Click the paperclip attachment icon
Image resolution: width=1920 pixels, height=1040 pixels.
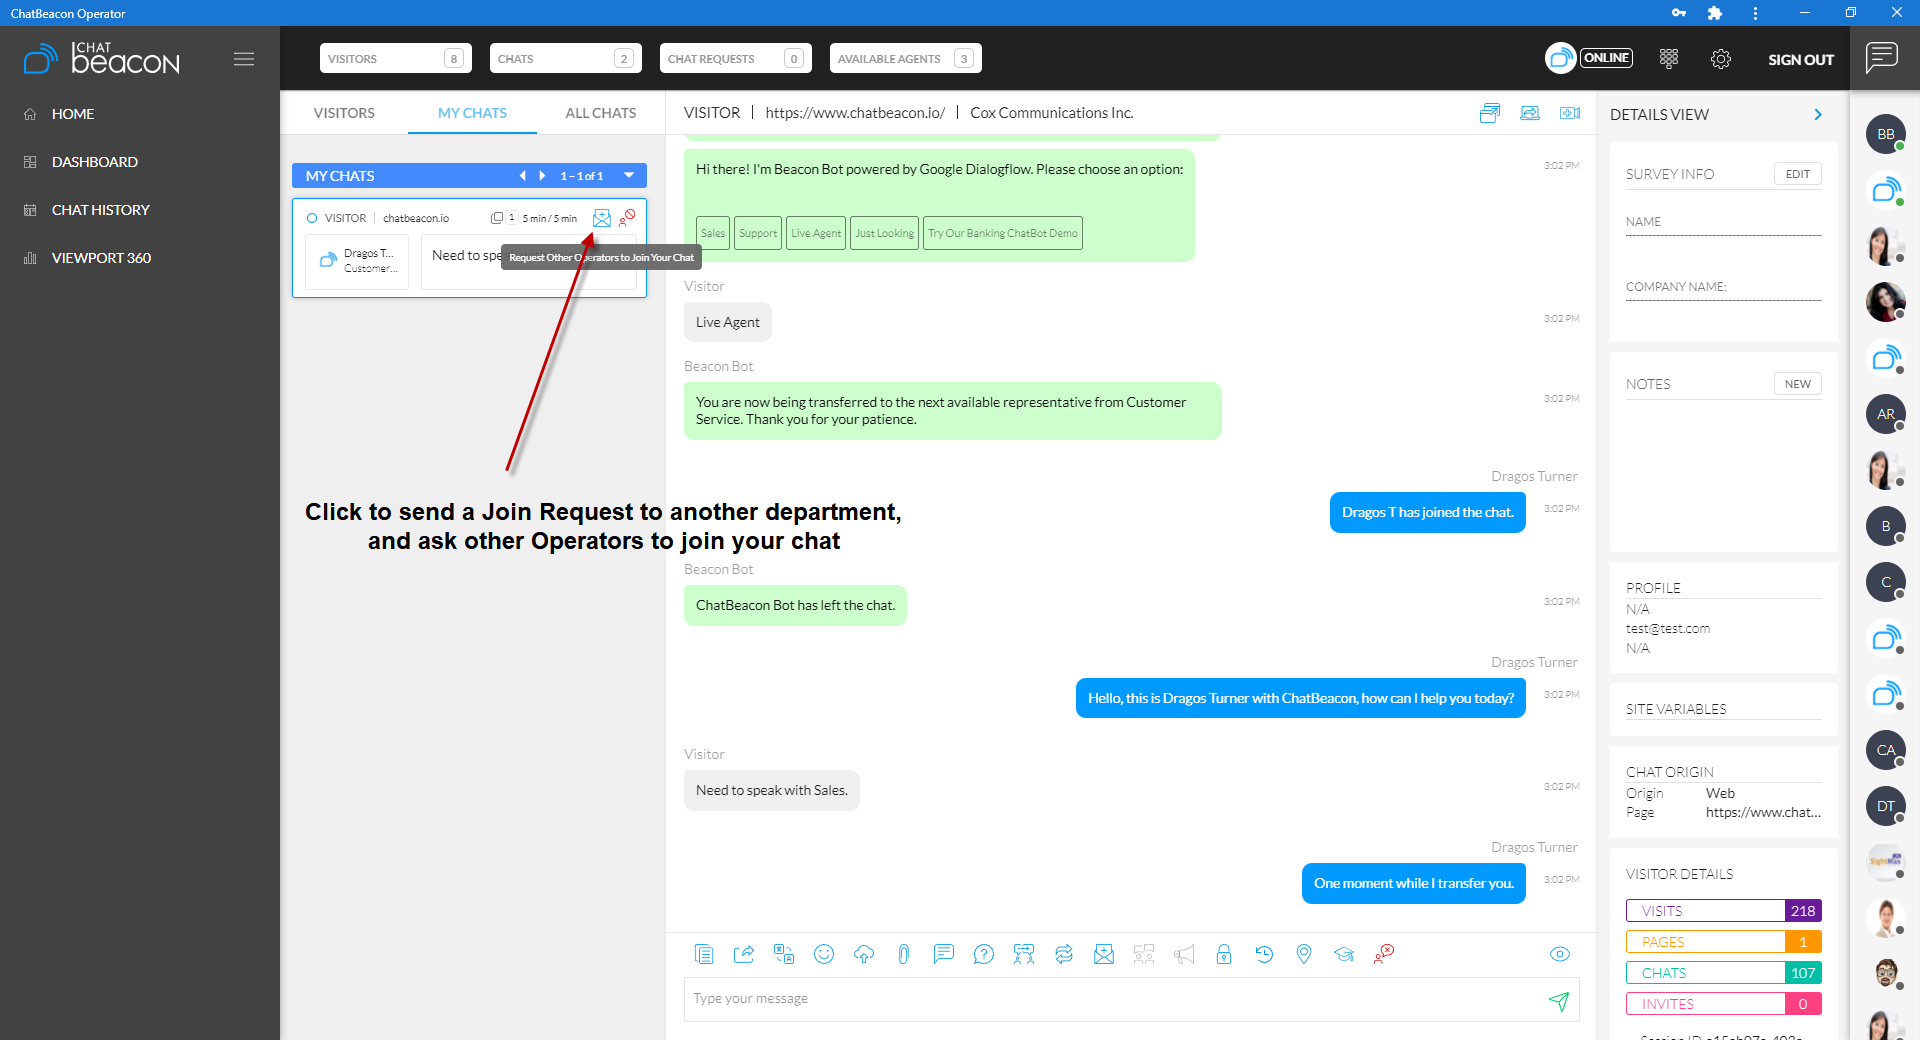point(904,954)
